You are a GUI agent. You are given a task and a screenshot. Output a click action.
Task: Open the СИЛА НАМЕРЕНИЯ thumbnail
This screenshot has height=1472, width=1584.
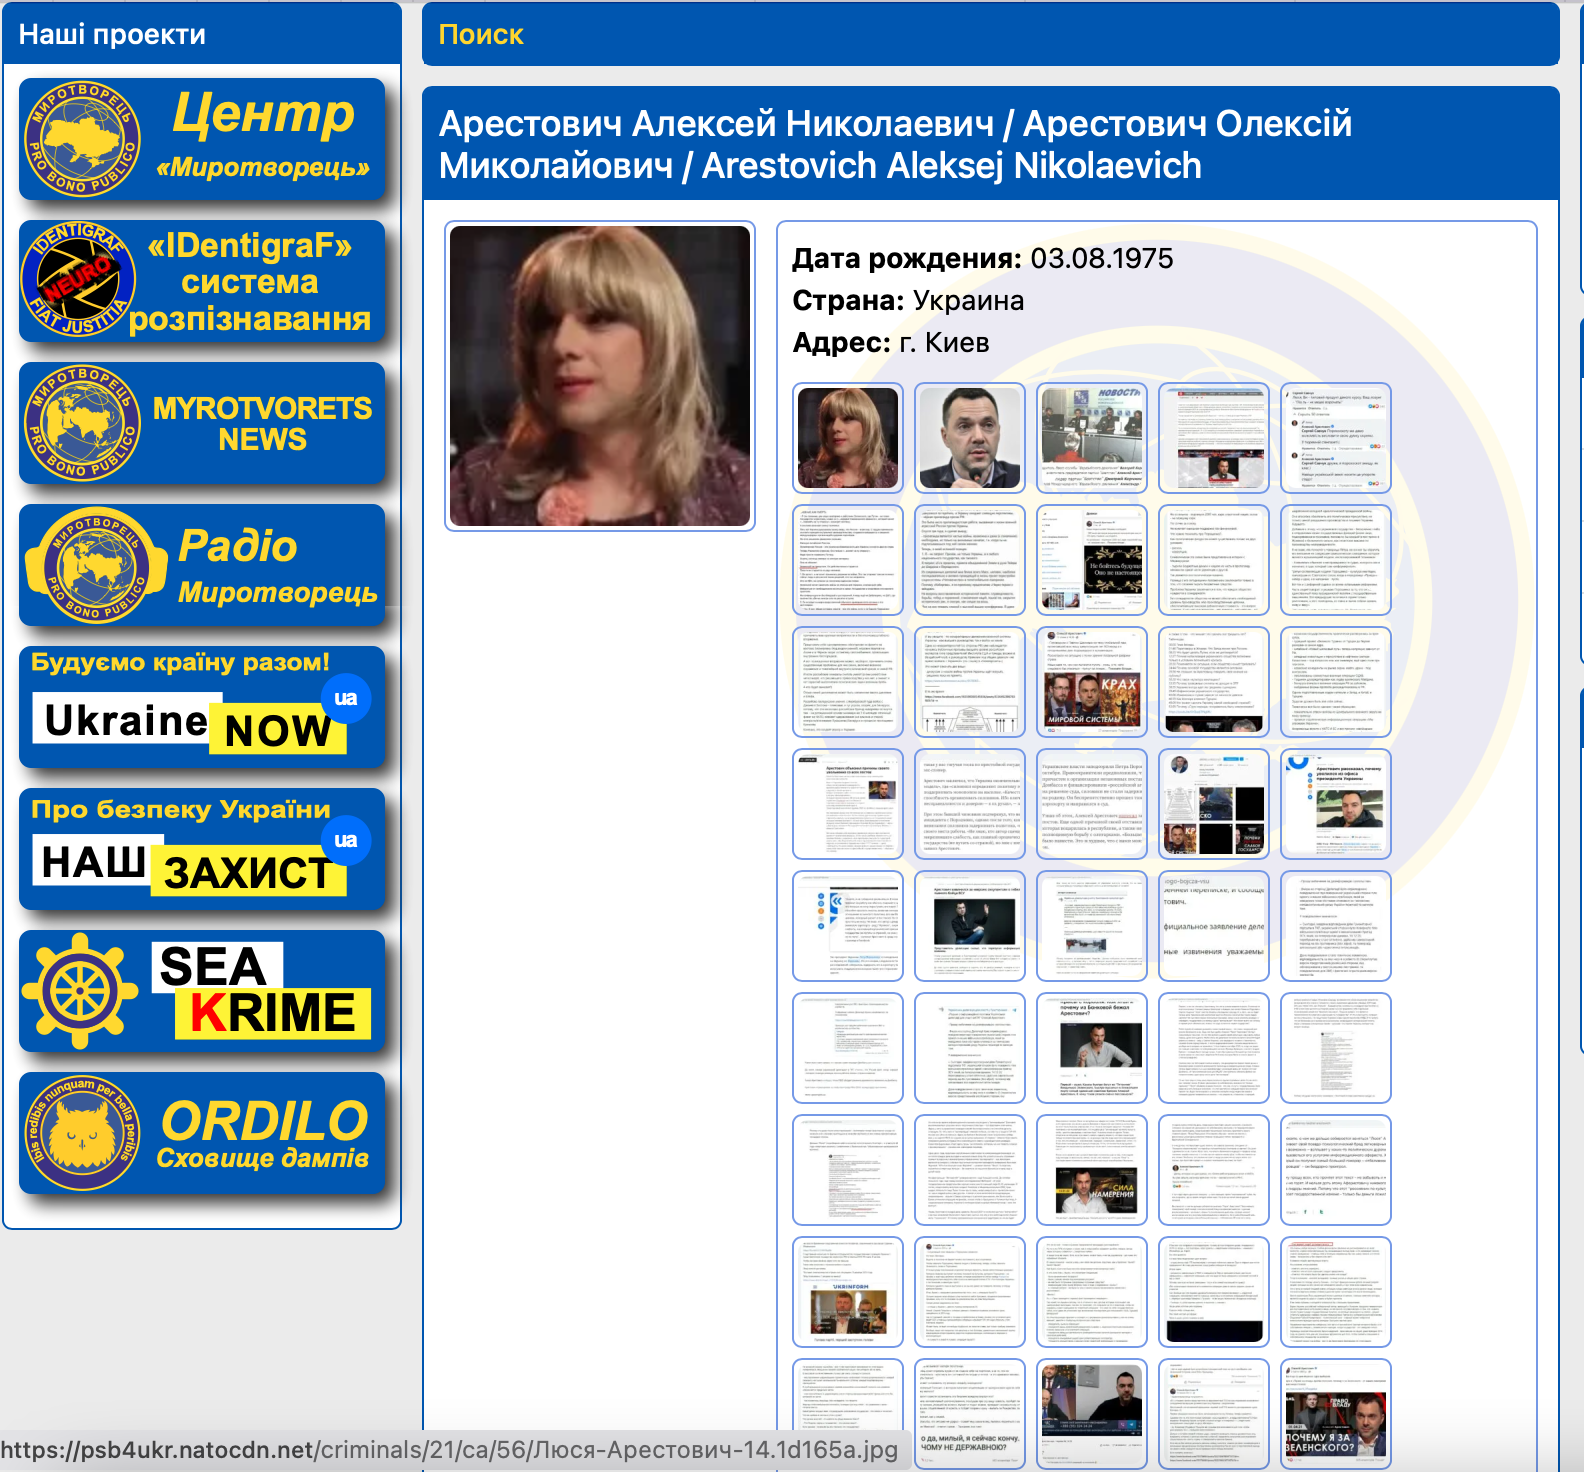pos(1091,1170)
